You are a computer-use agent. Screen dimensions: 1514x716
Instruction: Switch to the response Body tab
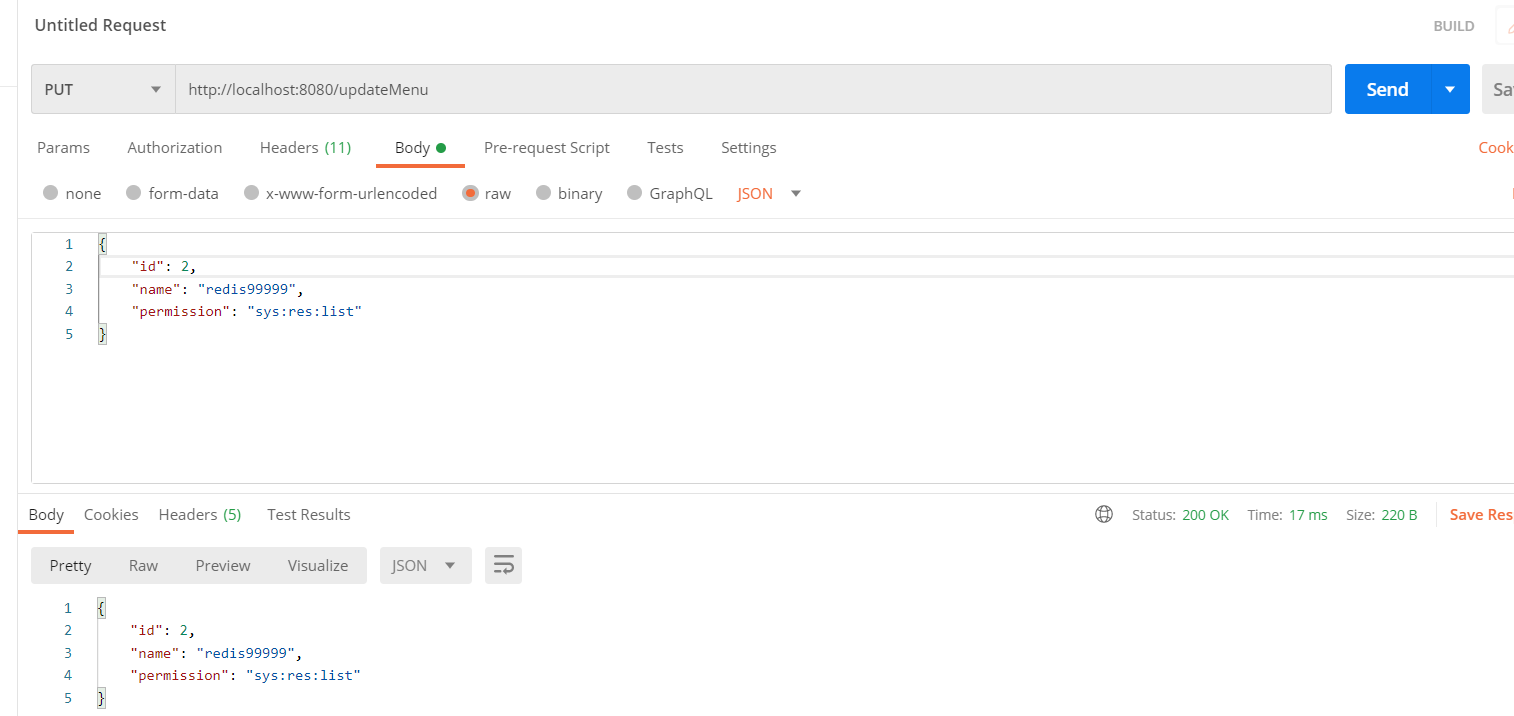(46, 514)
